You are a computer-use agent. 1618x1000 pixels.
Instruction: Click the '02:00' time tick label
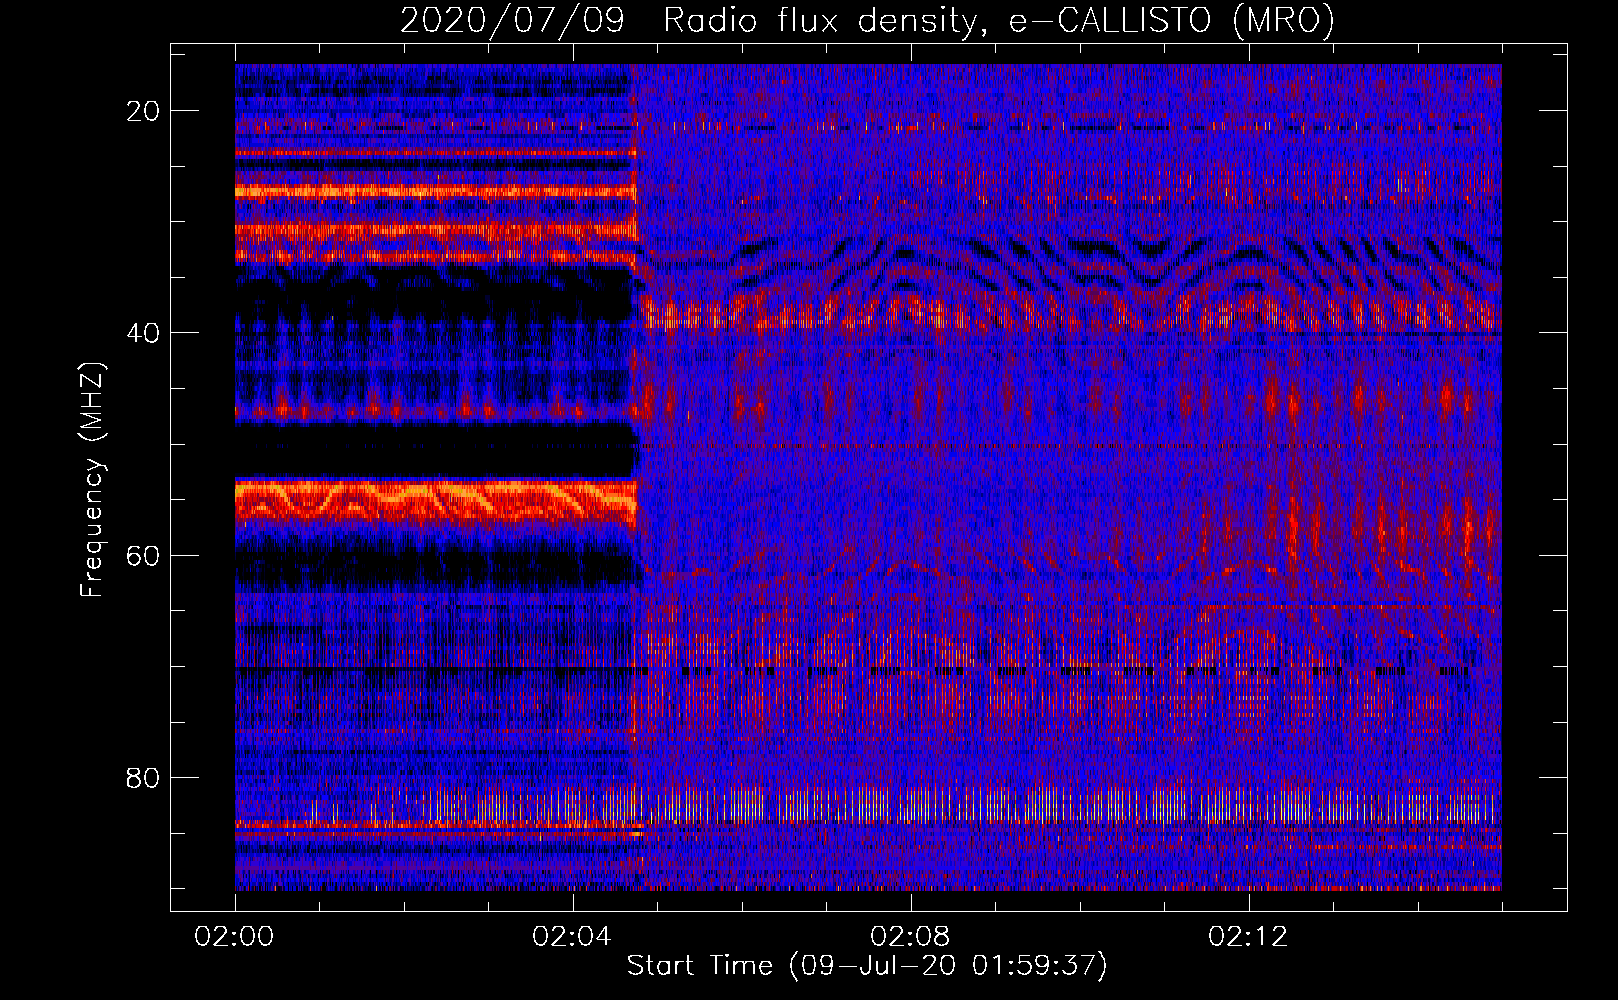pyautogui.click(x=235, y=937)
